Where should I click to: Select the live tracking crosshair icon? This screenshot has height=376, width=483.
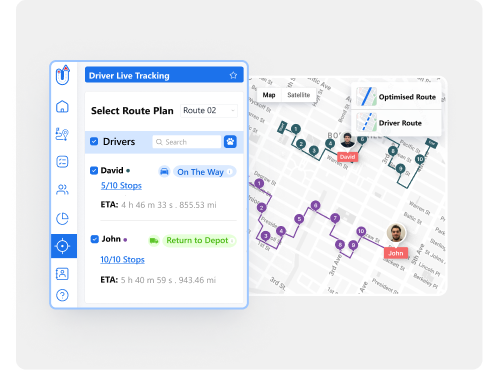[x=63, y=246]
